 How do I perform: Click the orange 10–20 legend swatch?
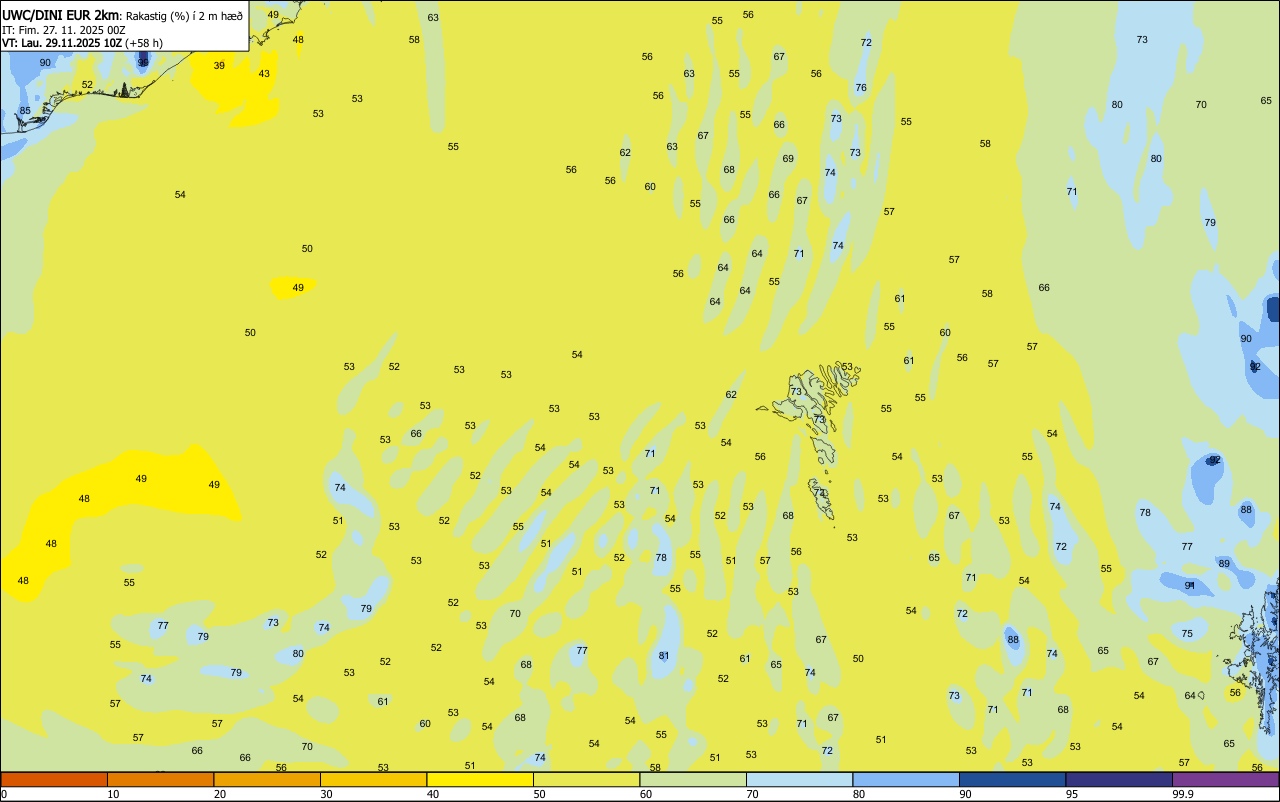pyautogui.click(x=160, y=779)
